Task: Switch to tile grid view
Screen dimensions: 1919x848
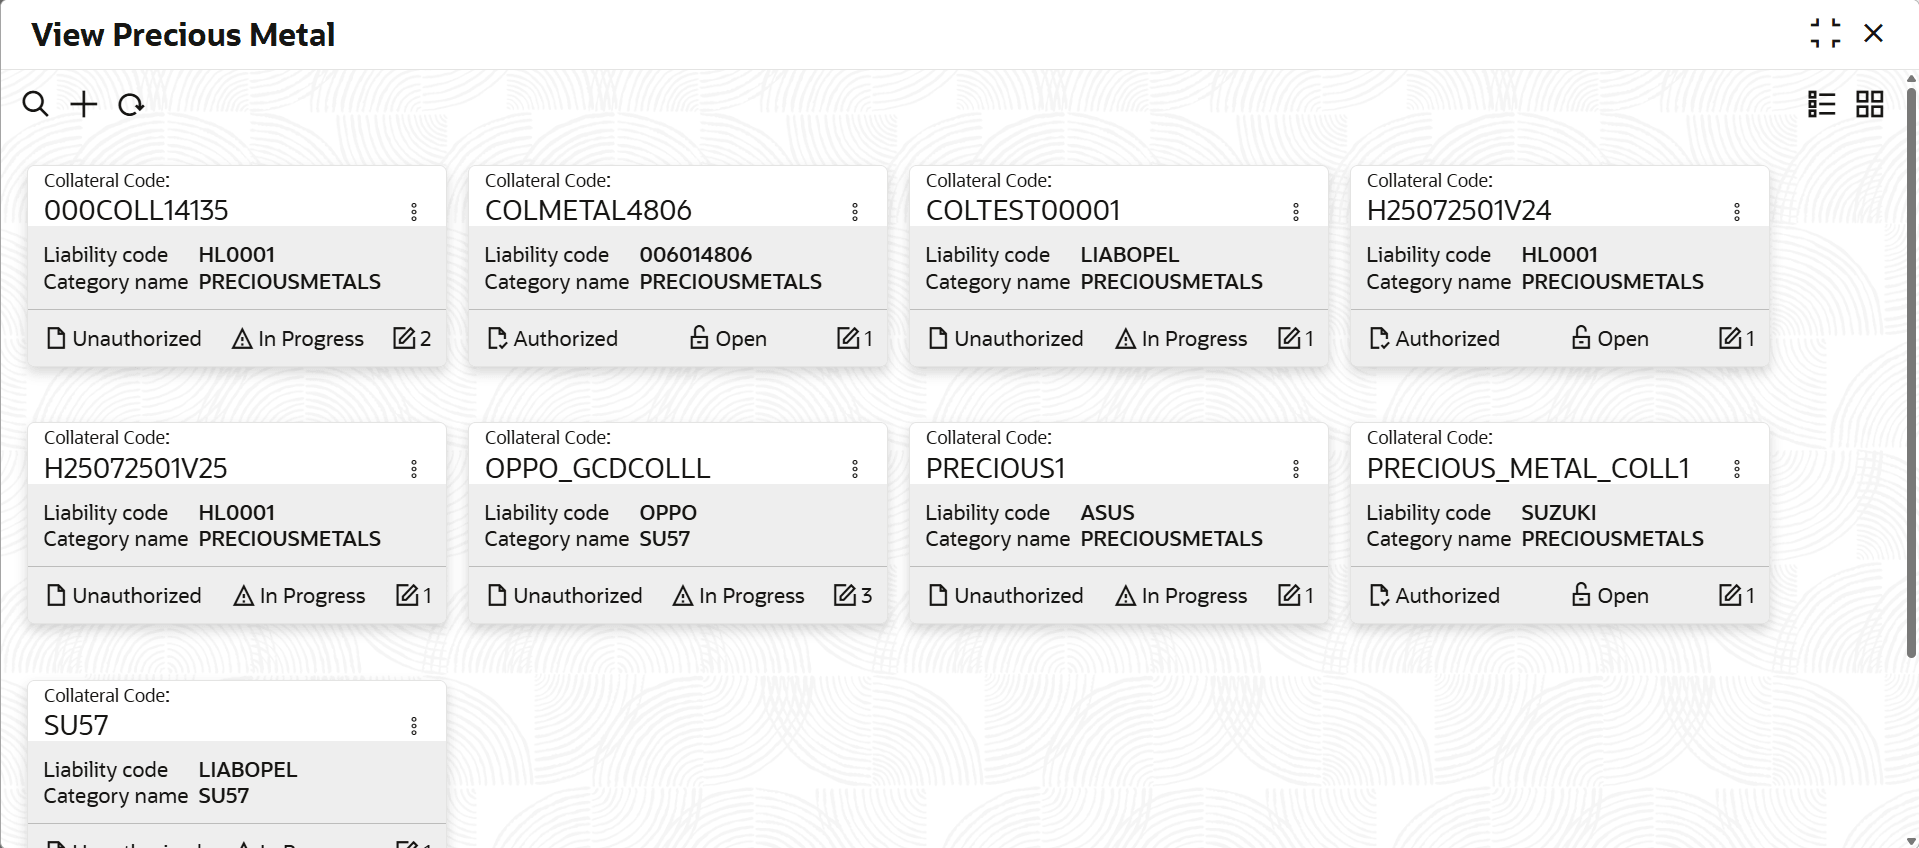Action: point(1869,104)
